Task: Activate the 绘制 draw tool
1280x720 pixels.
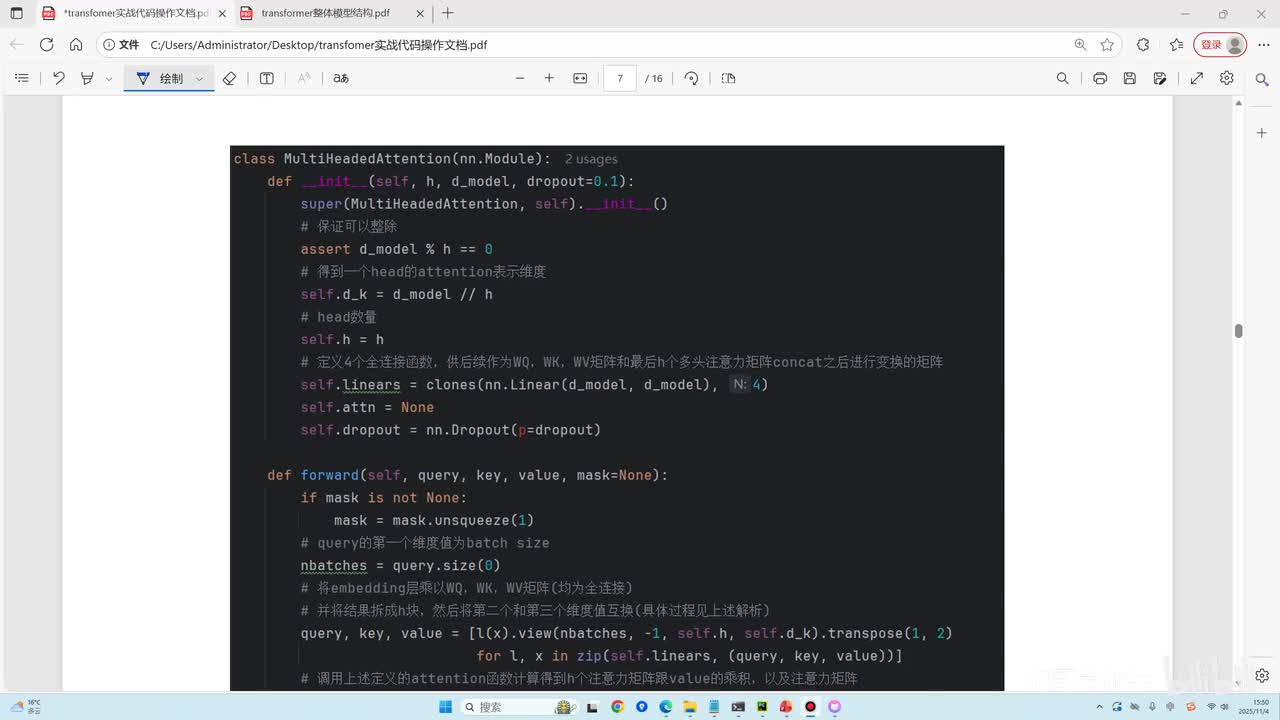Action: [x=160, y=78]
